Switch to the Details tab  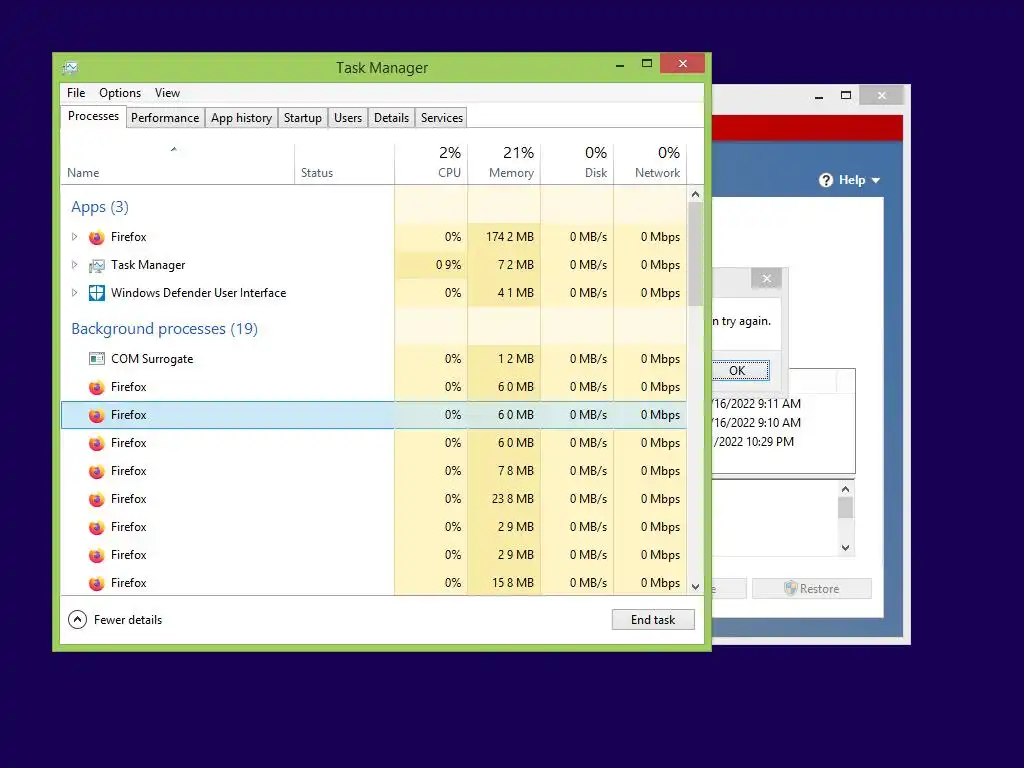click(x=391, y=118)
